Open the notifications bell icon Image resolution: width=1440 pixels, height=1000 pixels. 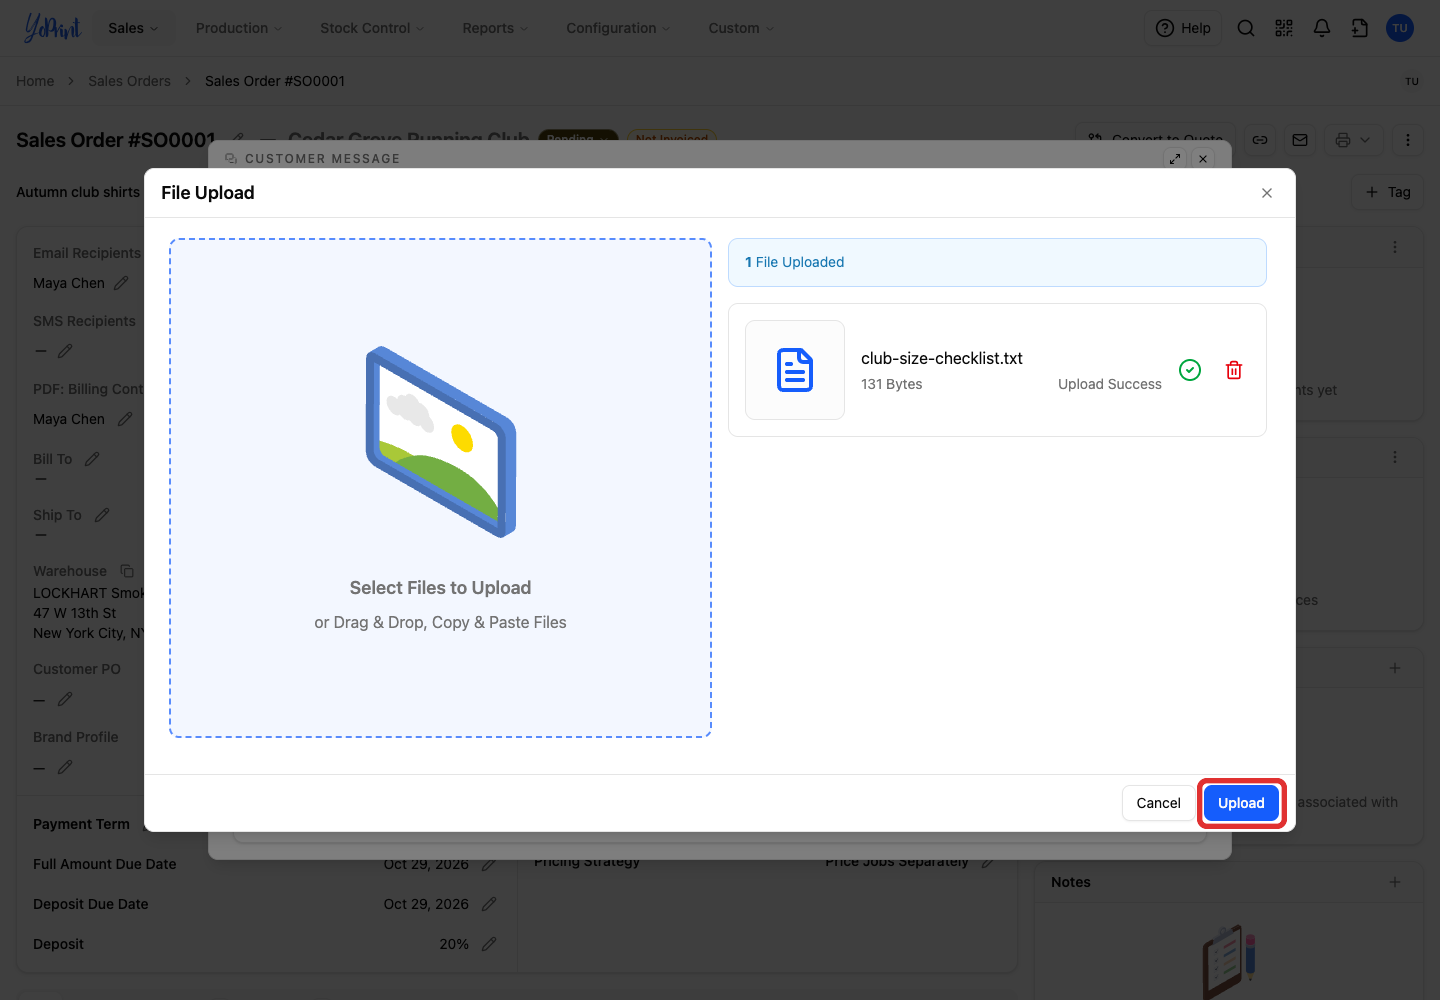(x=1322, y=28)
